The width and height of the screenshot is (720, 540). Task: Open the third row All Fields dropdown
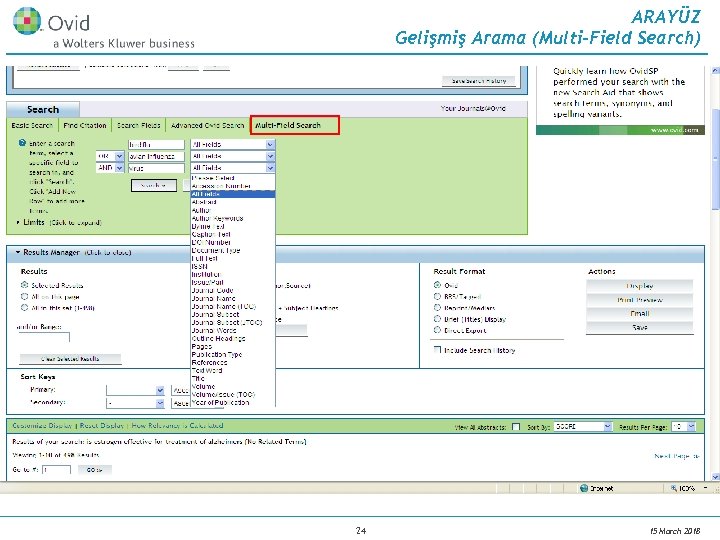[233, 168]
